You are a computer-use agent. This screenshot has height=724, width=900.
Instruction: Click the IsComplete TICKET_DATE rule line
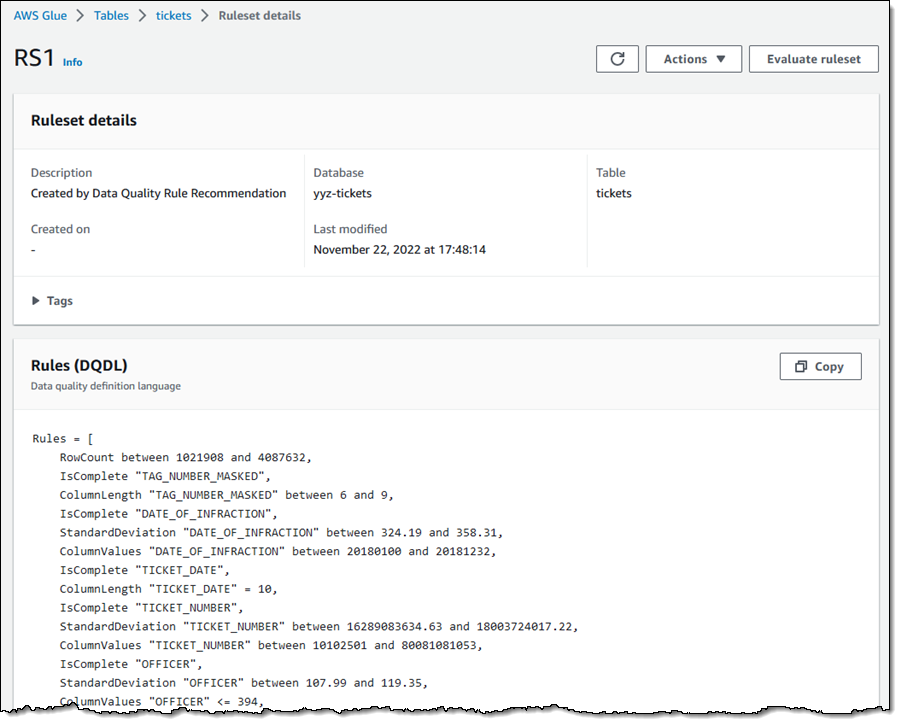click(145, 570)
